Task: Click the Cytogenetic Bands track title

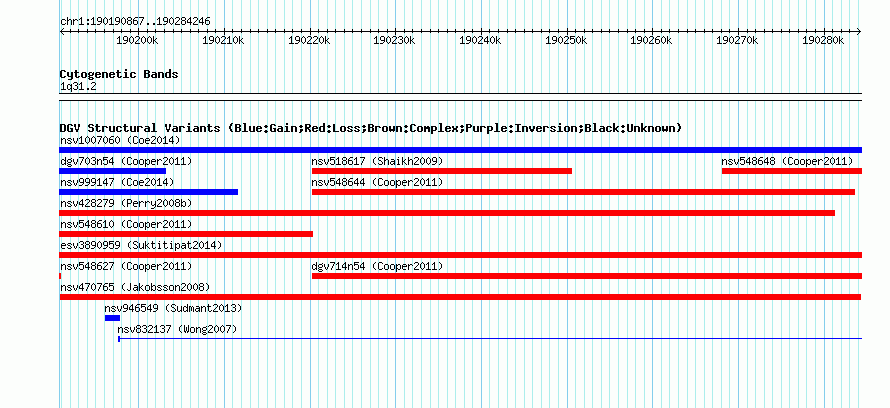Action: [119, 74]
